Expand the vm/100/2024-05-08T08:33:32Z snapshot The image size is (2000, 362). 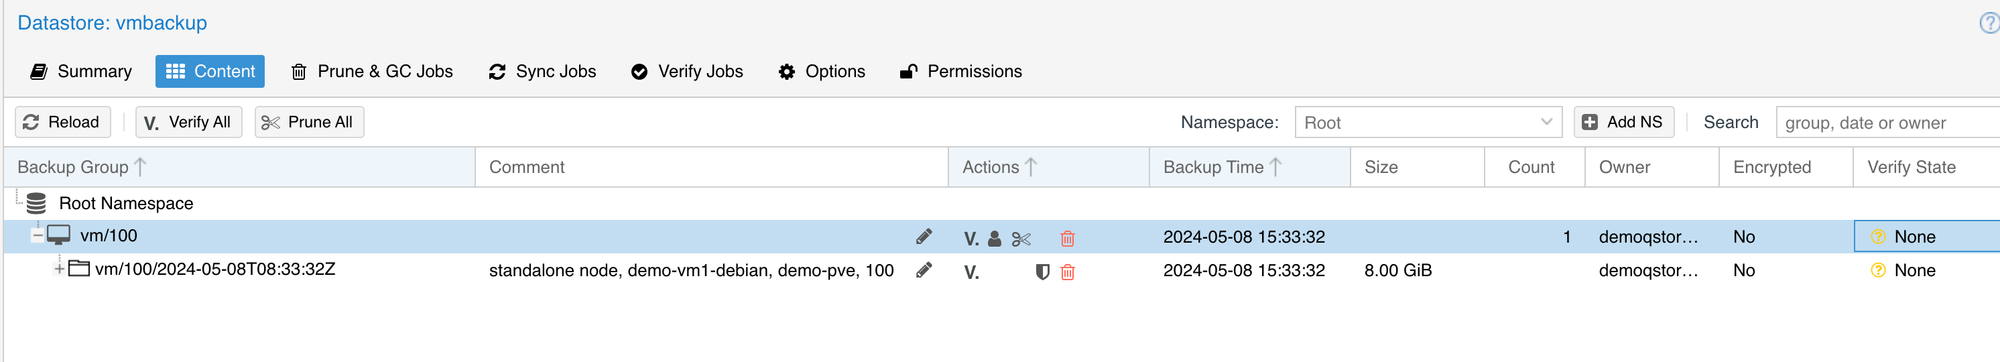point(59,269)
